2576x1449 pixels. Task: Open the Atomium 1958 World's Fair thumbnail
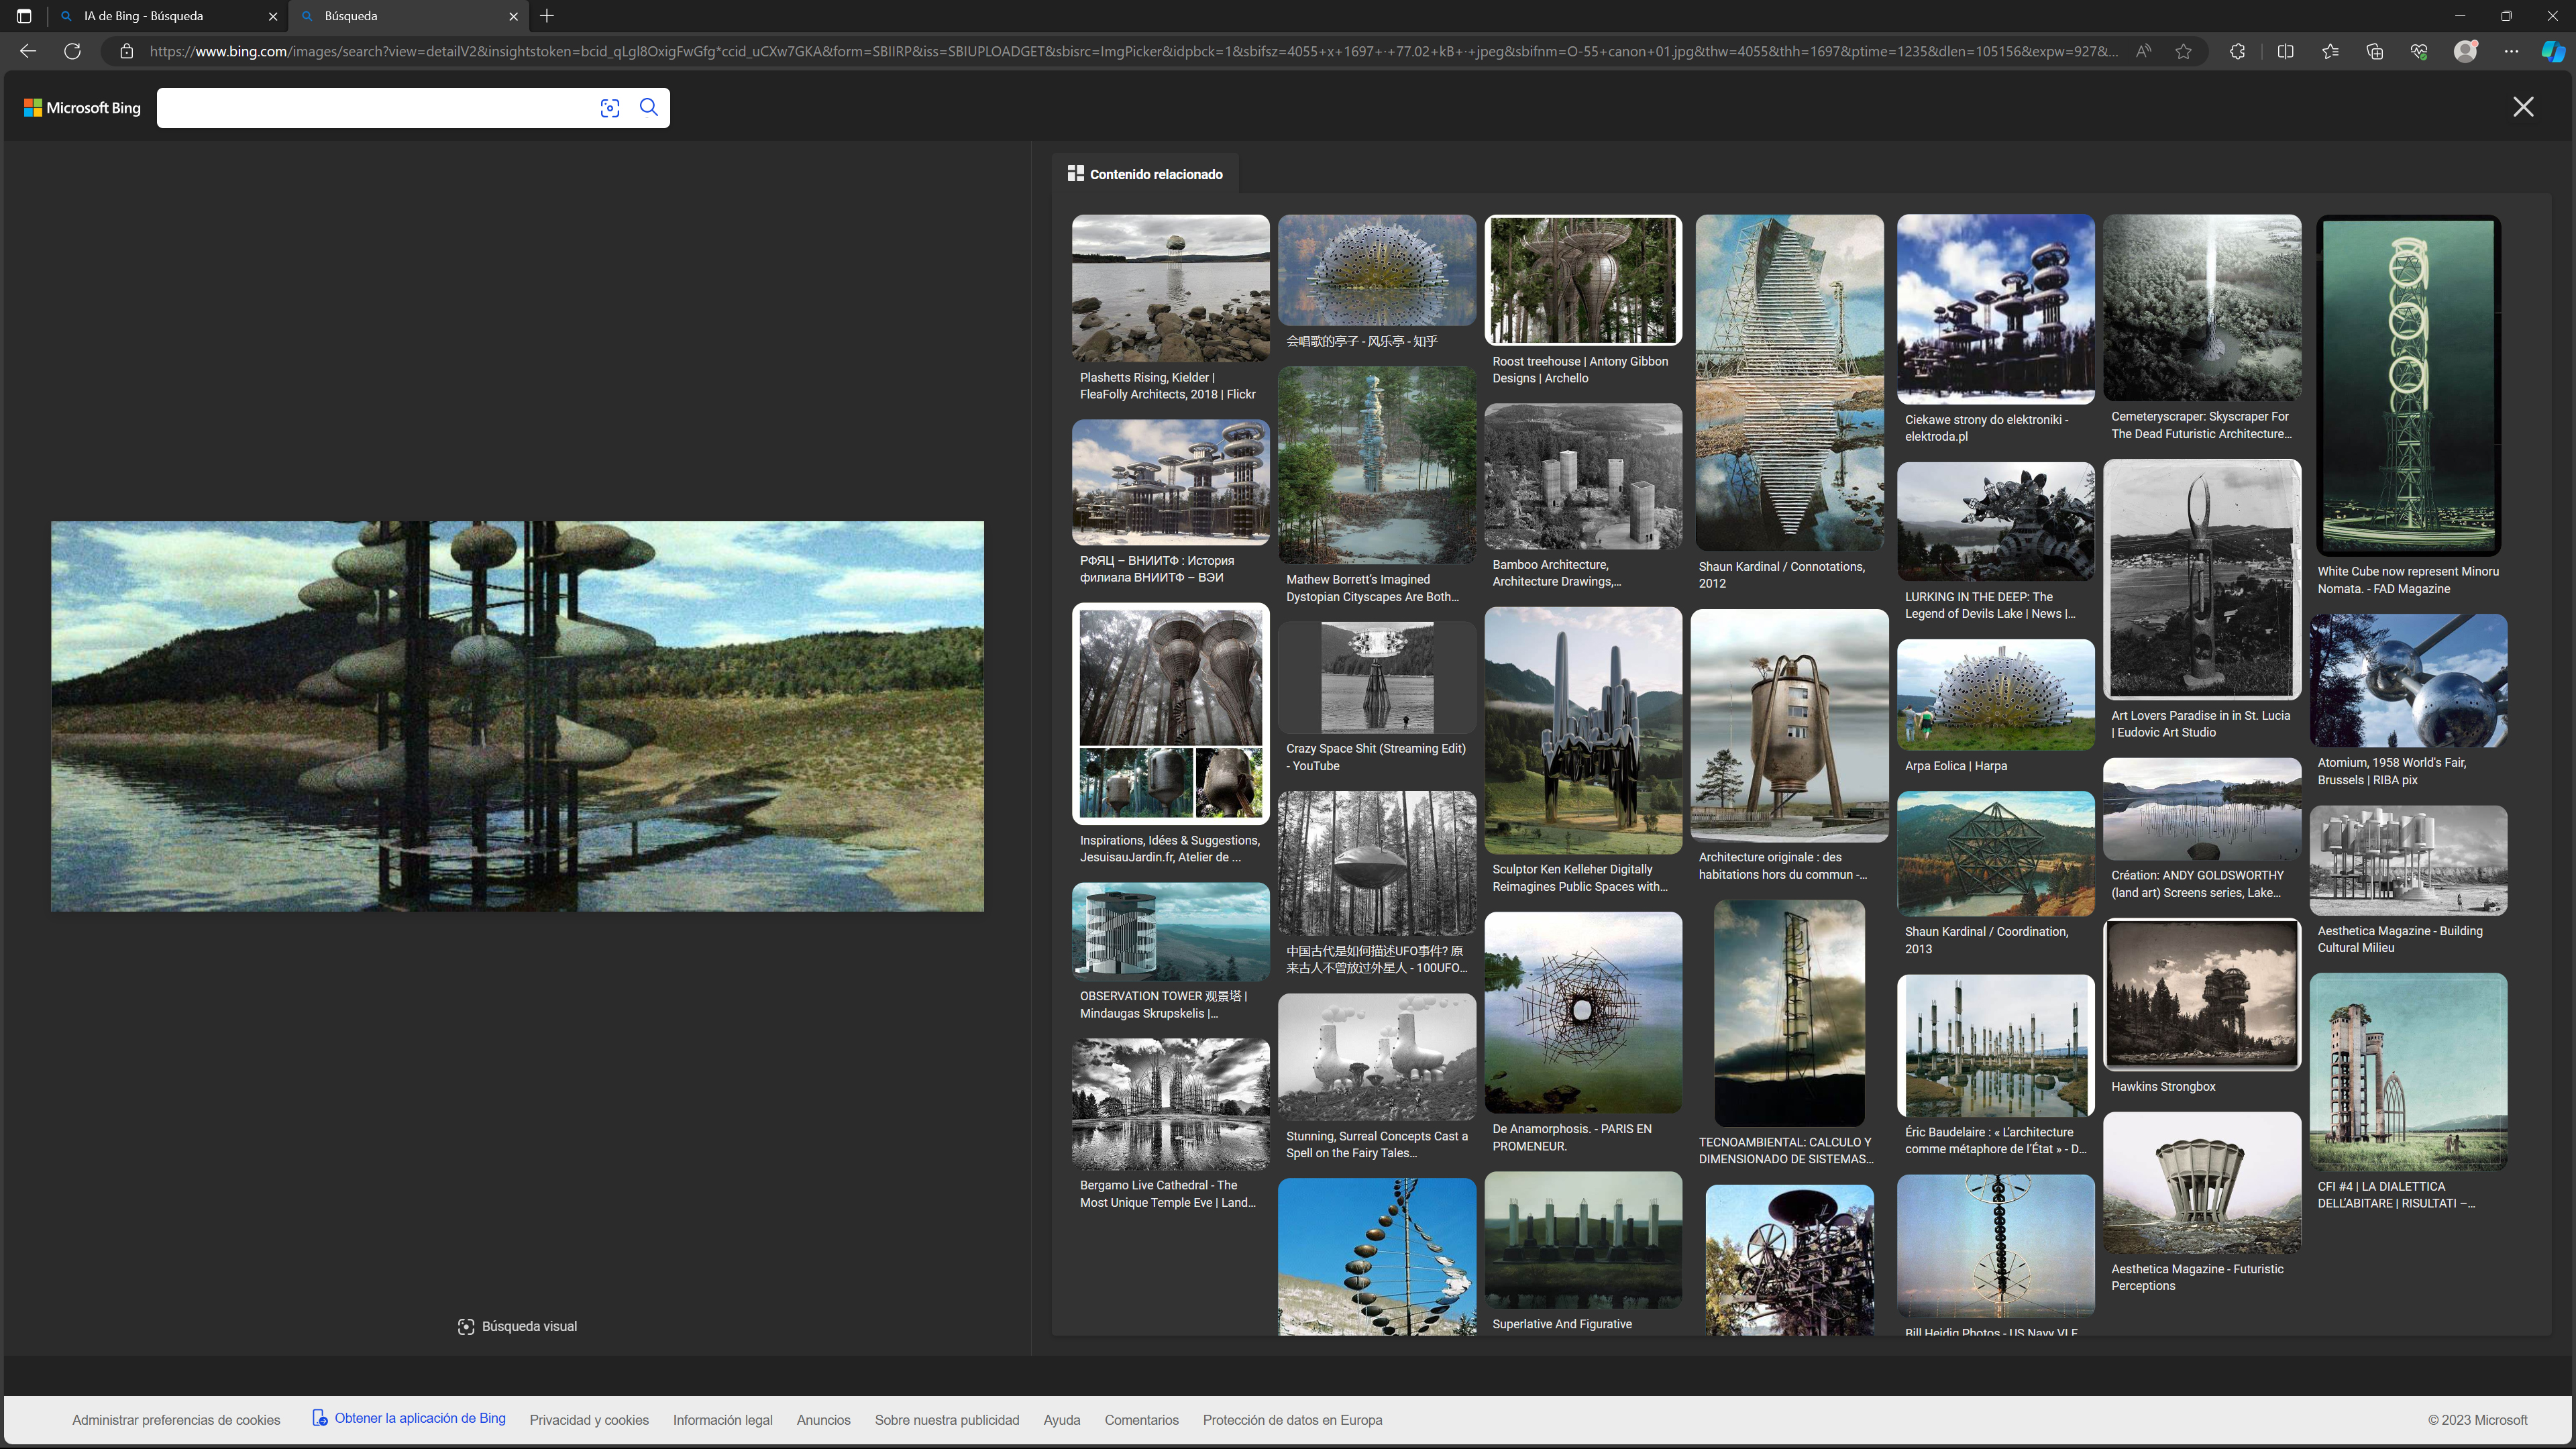[2408, 681]
